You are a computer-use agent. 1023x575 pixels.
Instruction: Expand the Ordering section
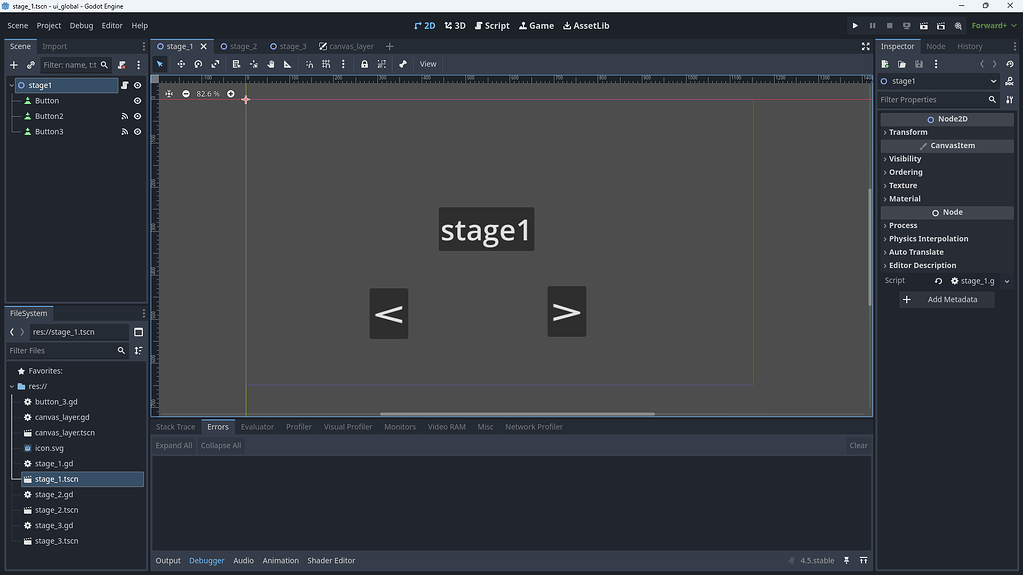[947, 172]
